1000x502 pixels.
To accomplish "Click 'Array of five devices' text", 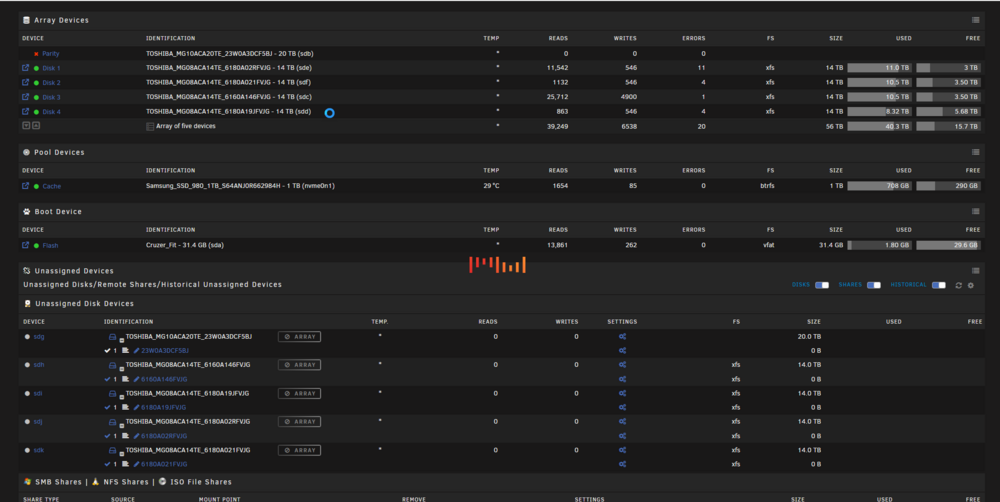I will 186,126.
